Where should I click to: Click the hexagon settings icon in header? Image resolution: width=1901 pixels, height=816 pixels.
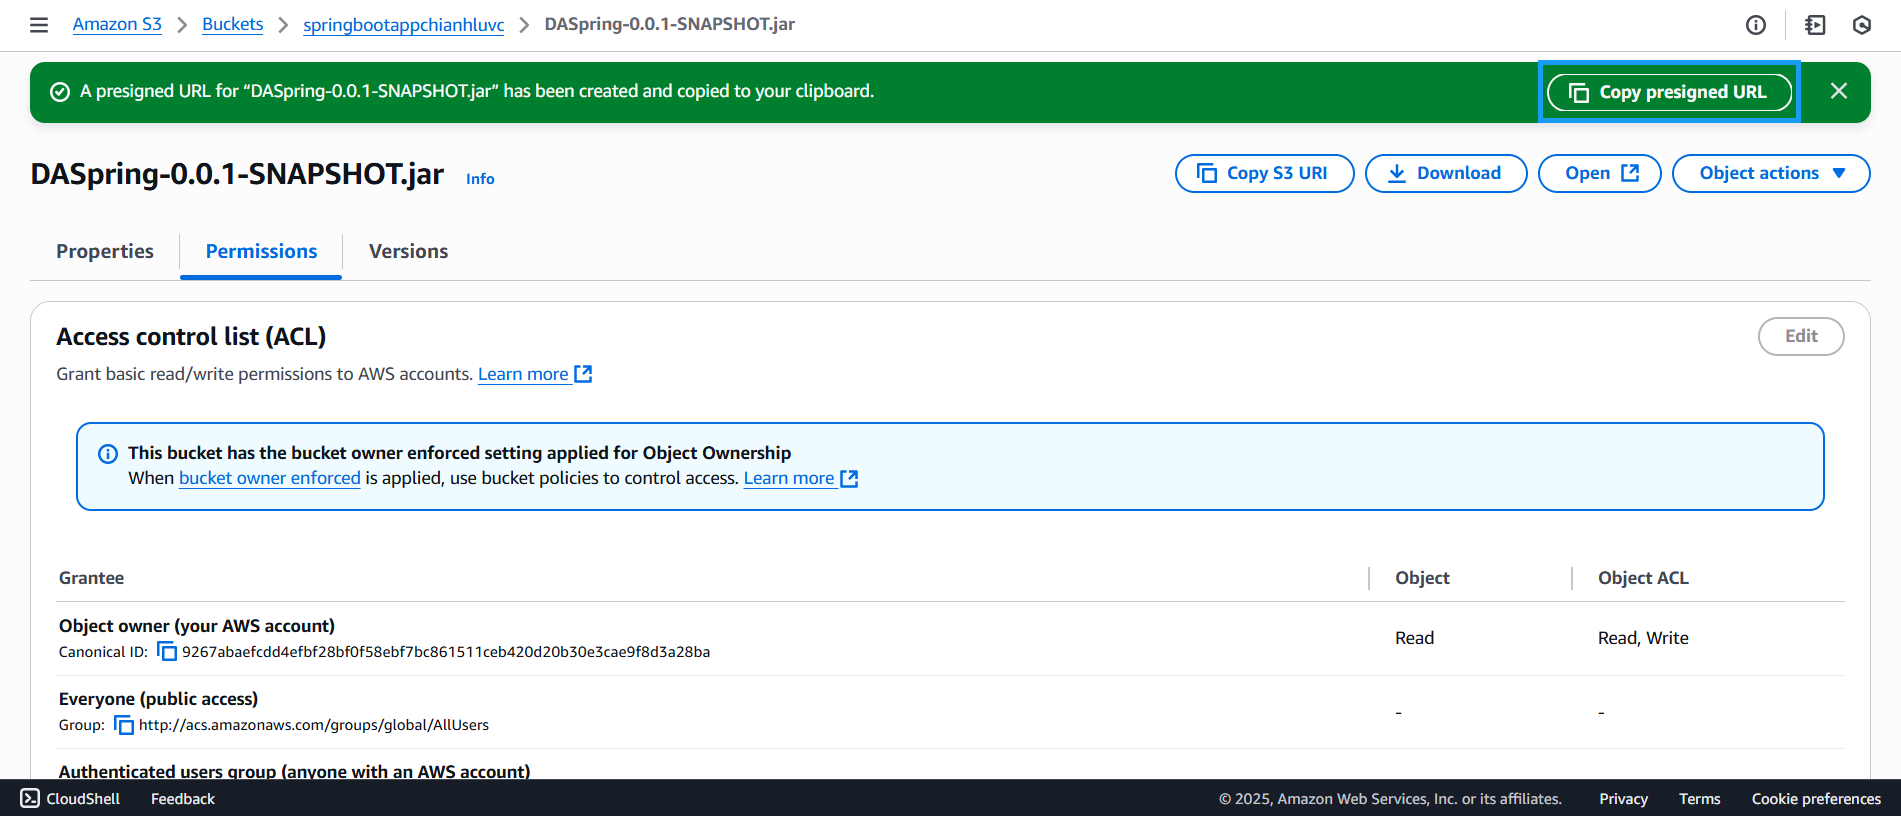click(x=1862, y=25)
